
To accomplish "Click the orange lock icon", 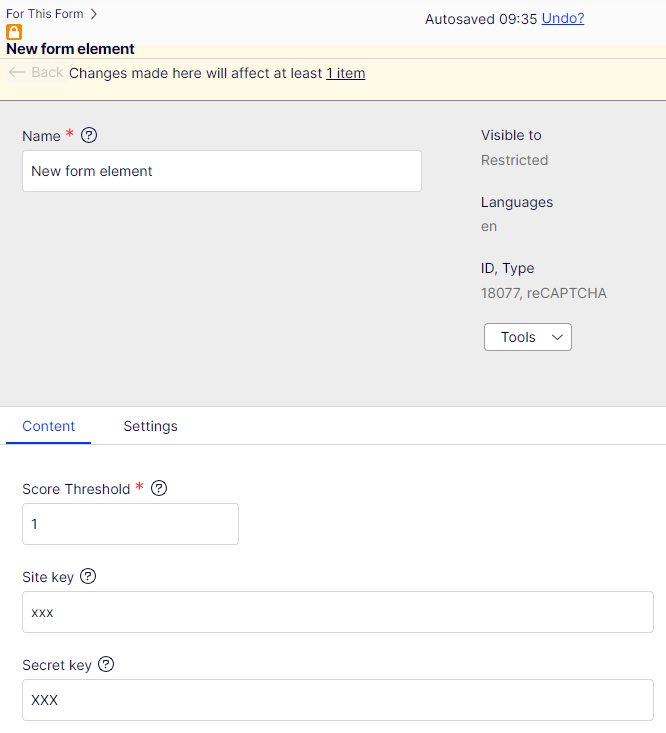I will (14, 32).
